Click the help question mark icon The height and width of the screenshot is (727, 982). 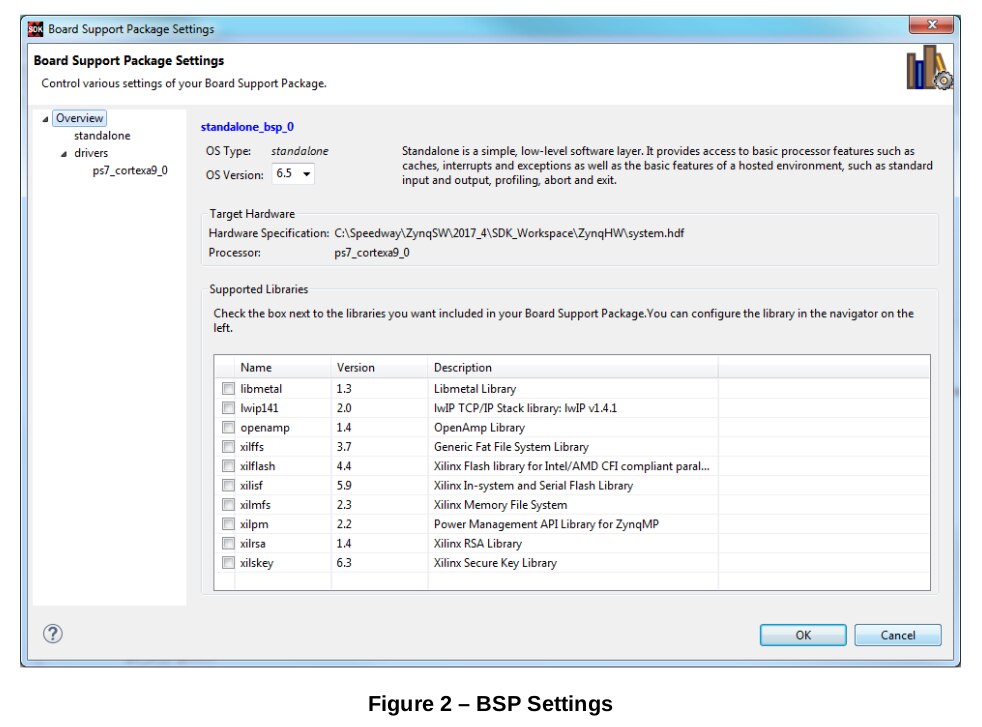53,634
